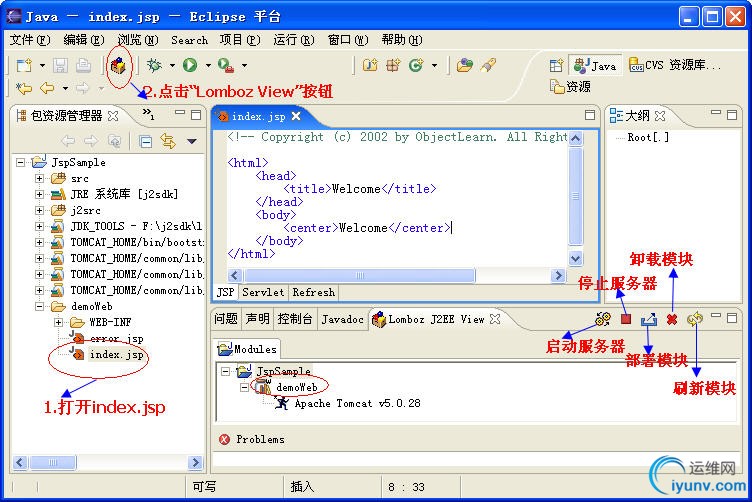Switch to the Servlet editor tab
This screenshot has height=502, width=752.
pos(263,292)
